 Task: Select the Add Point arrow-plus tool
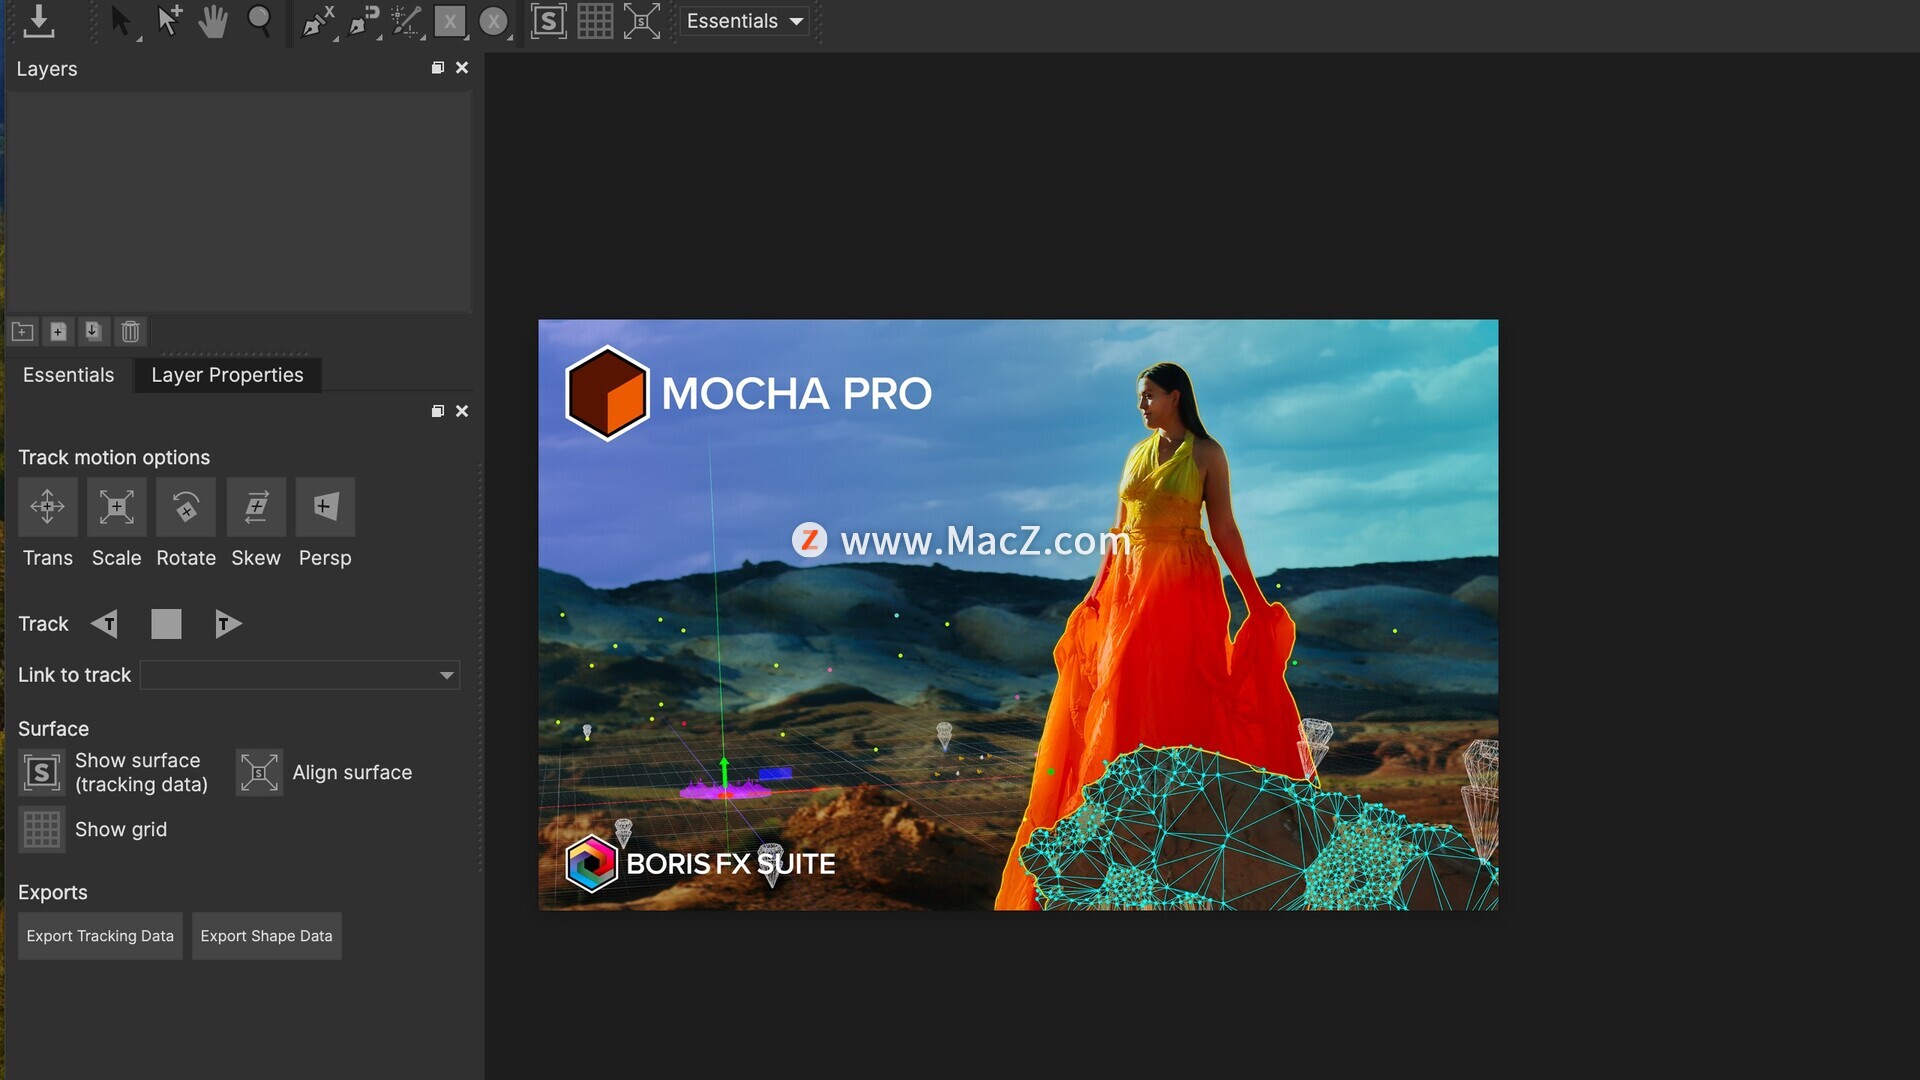point(169,21)
